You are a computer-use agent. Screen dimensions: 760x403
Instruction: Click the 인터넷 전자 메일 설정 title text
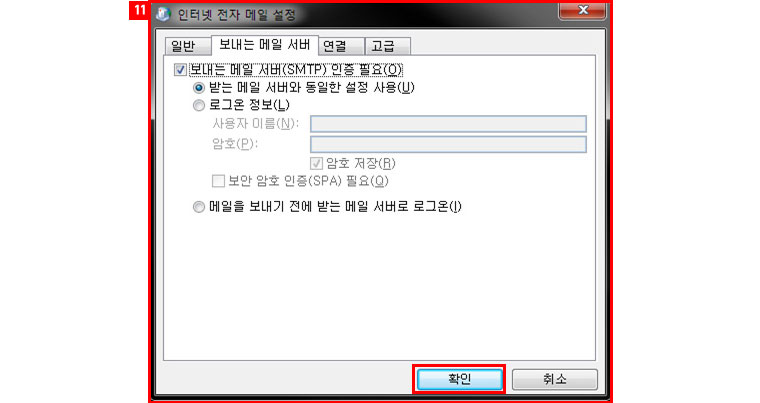click(x=236, y=15)
